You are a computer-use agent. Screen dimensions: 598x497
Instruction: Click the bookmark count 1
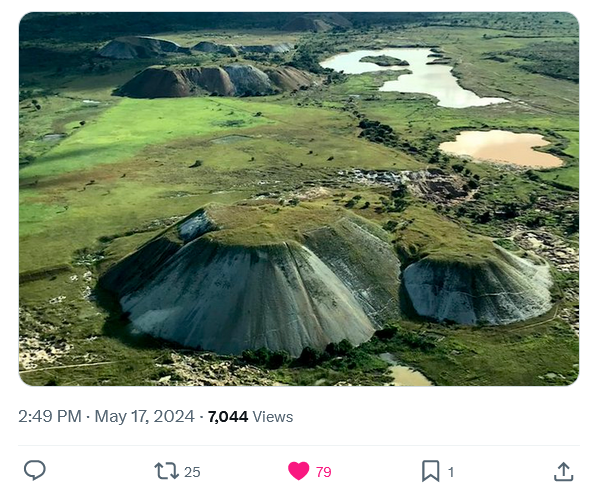click(x=451, y=472)
